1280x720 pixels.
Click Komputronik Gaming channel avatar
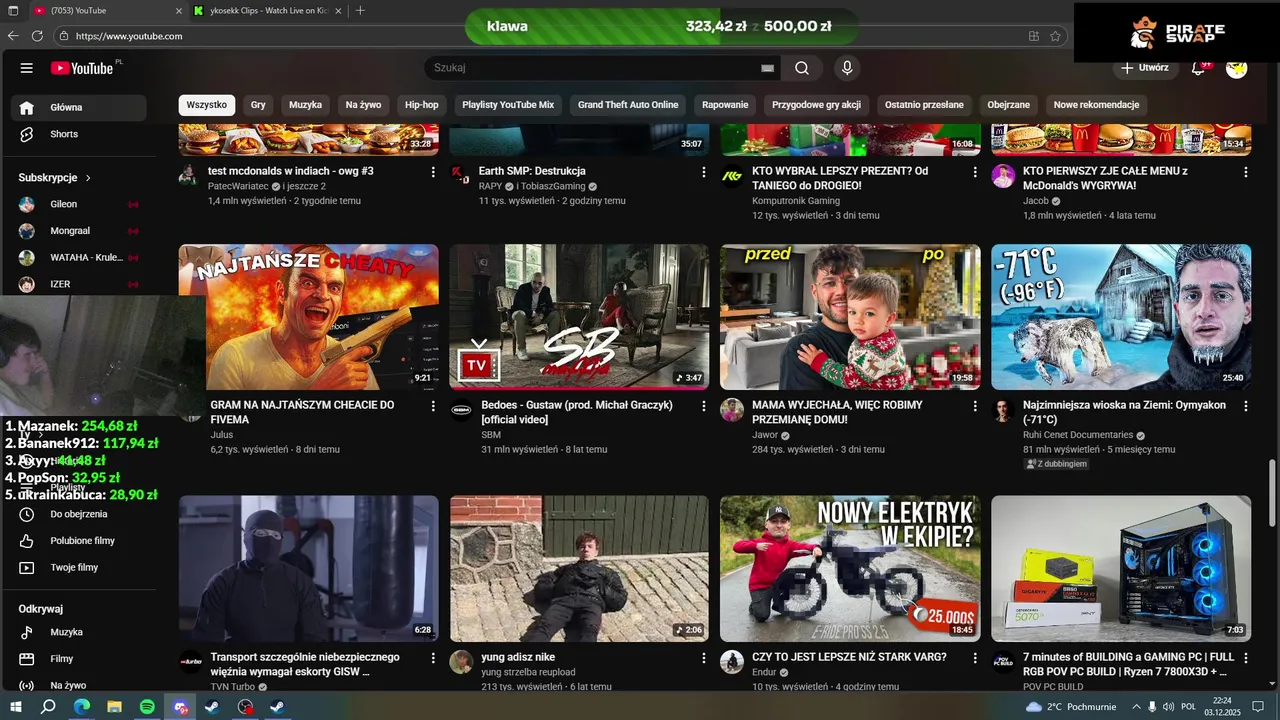732,176
